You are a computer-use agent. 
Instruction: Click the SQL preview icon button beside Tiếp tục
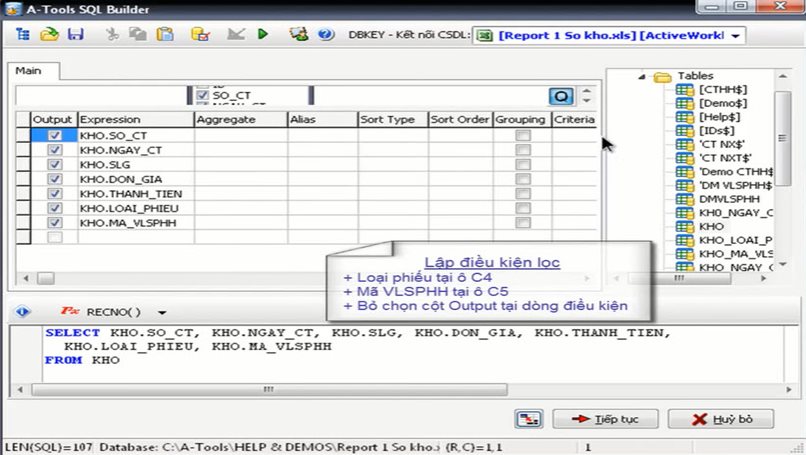[529, 419]
